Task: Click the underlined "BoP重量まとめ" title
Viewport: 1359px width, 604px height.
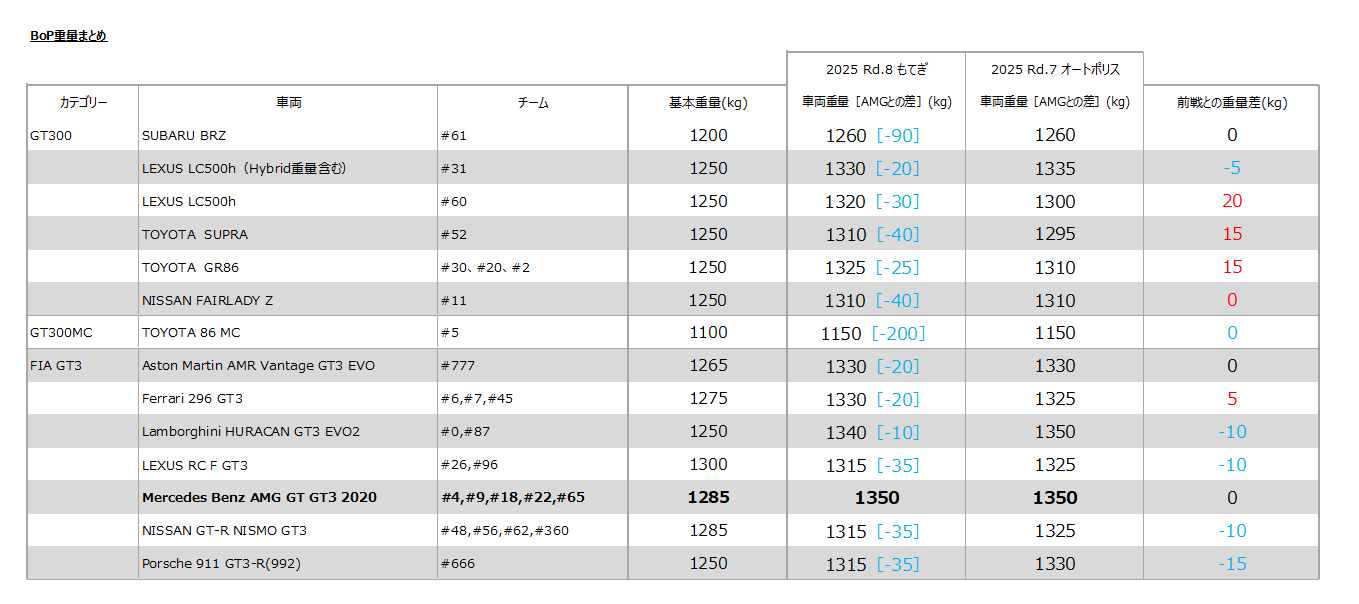Action: pos(68,36)
